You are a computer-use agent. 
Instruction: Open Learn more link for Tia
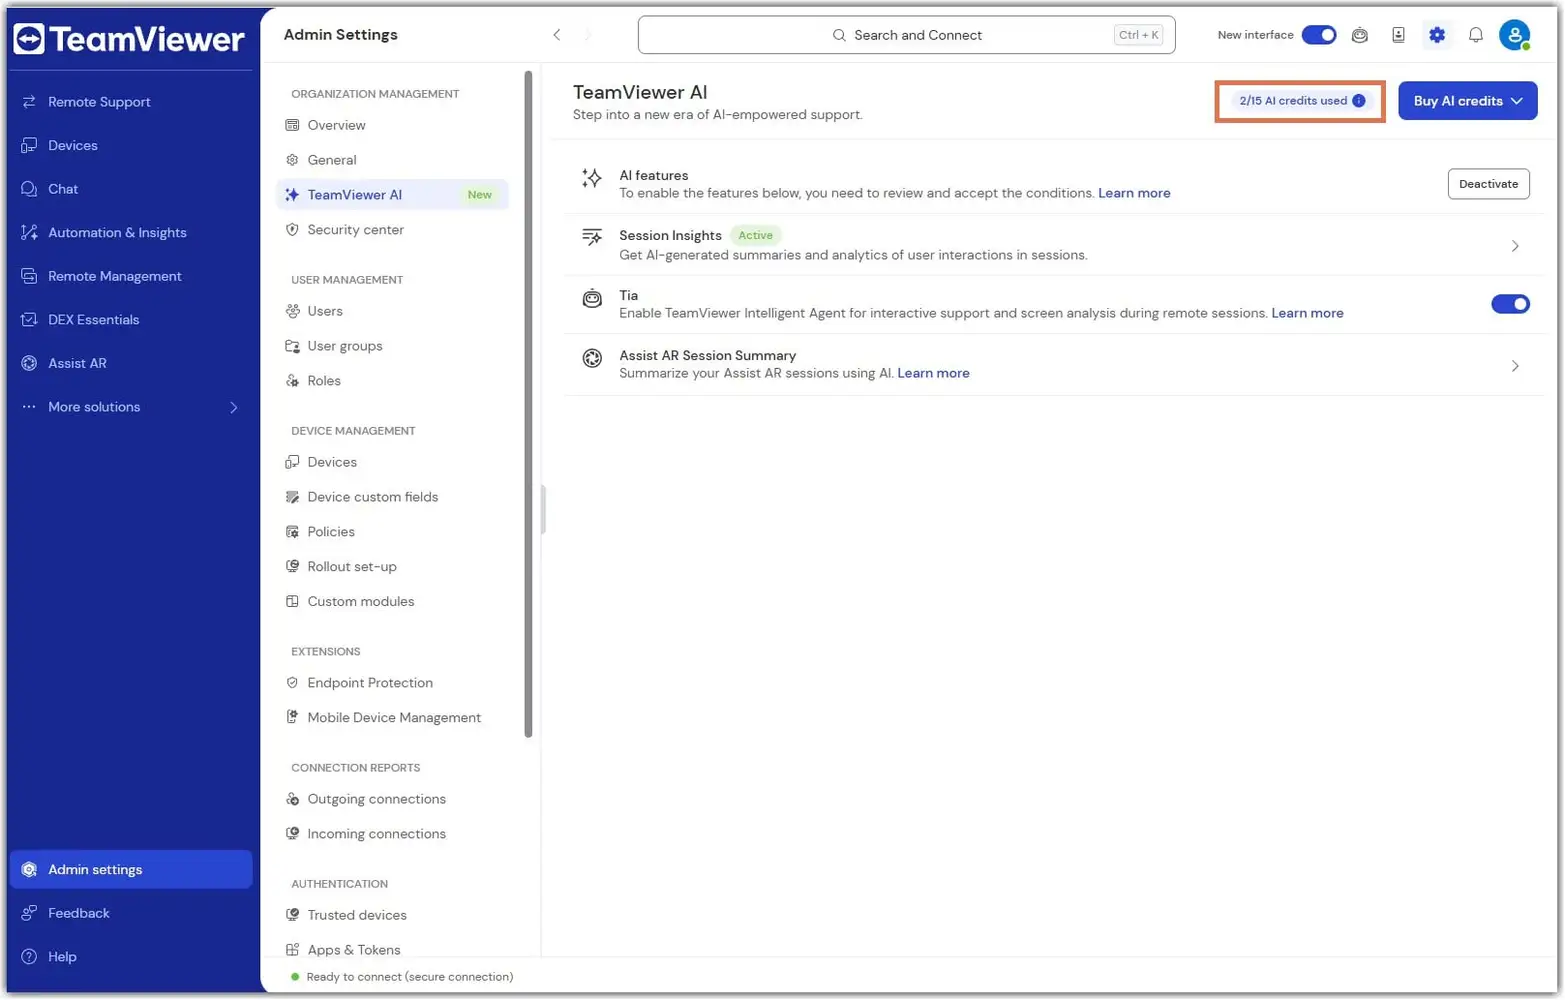pos(1307,313)
